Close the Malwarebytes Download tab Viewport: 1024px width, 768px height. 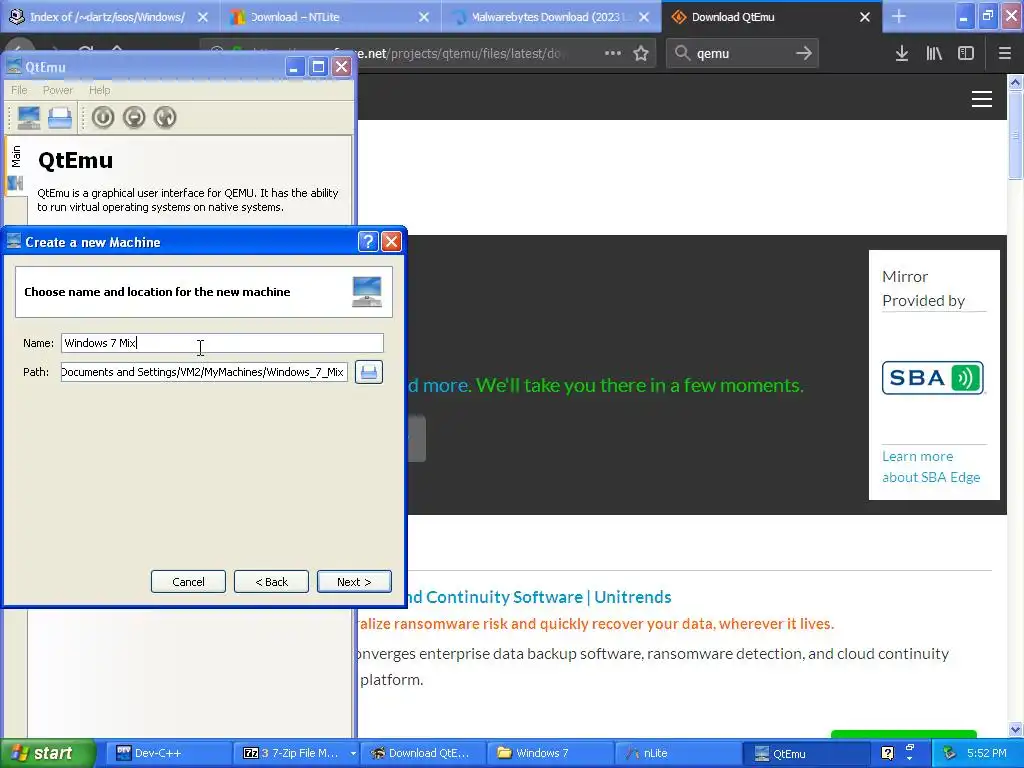644,17
